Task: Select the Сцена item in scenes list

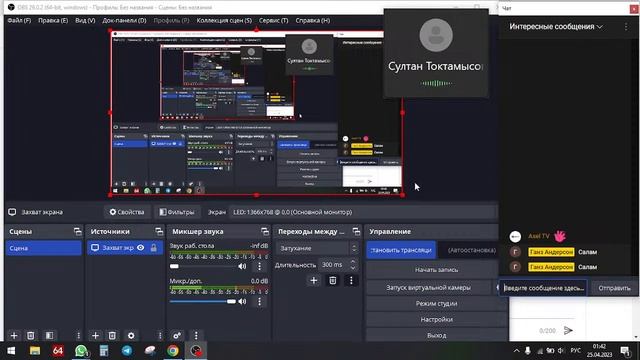Action: tap(44, 248)
